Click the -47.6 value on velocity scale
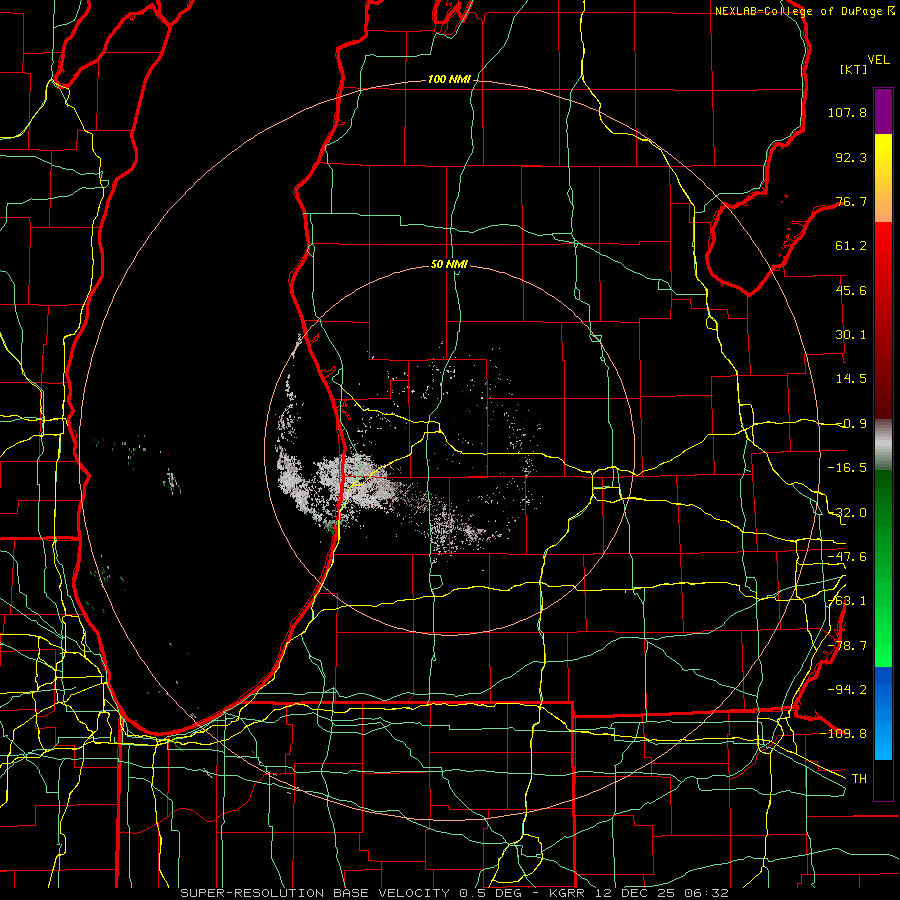This screenshot has width=900, height=900. pos(847,557)
